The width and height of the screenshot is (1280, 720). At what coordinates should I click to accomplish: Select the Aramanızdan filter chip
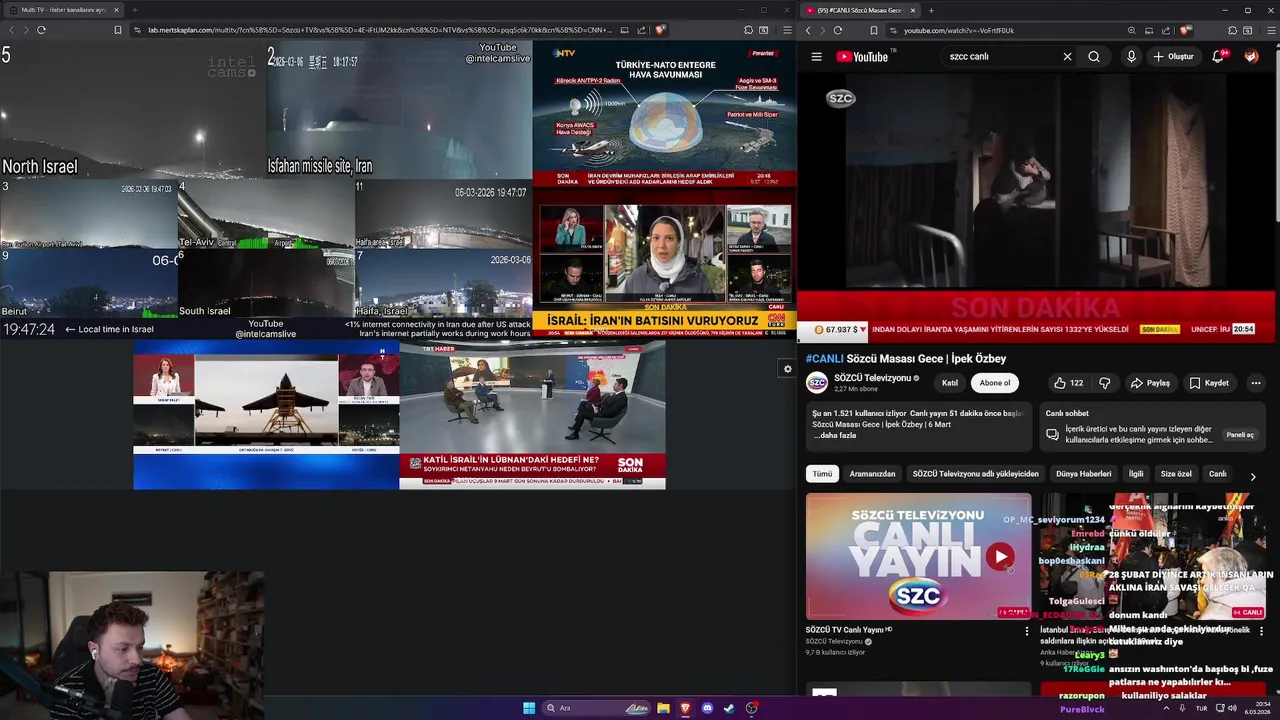(x=872, y=474)
